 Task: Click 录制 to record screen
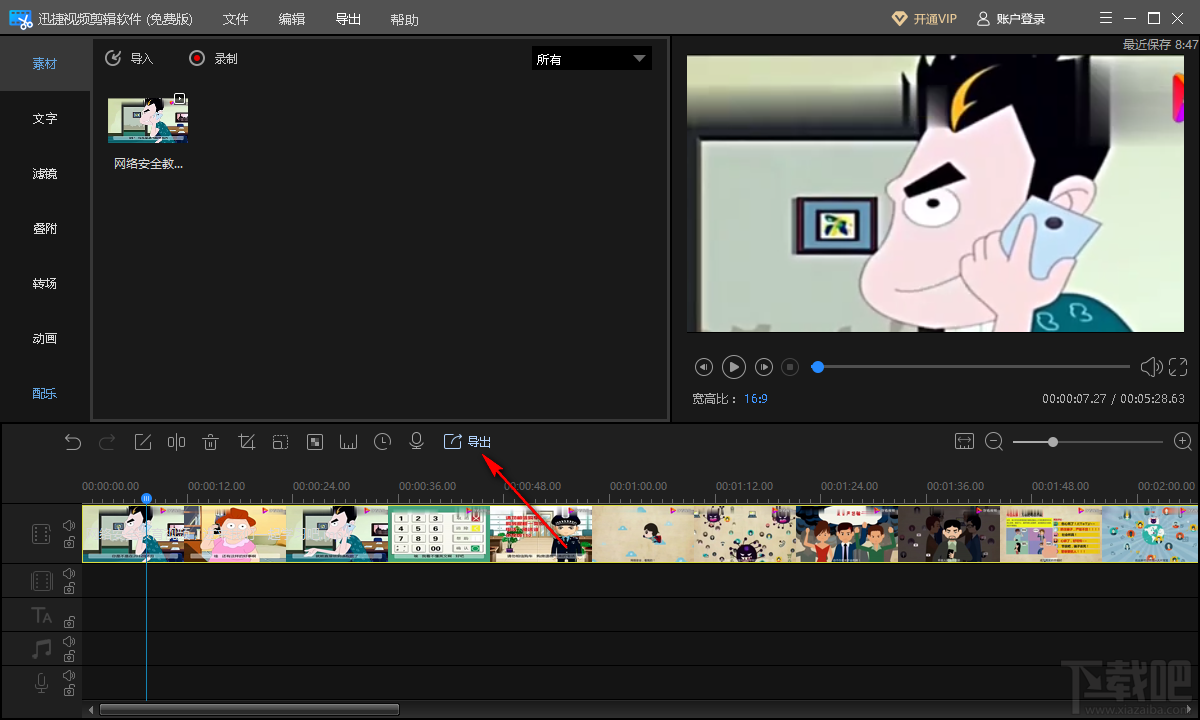coord(213,59)
